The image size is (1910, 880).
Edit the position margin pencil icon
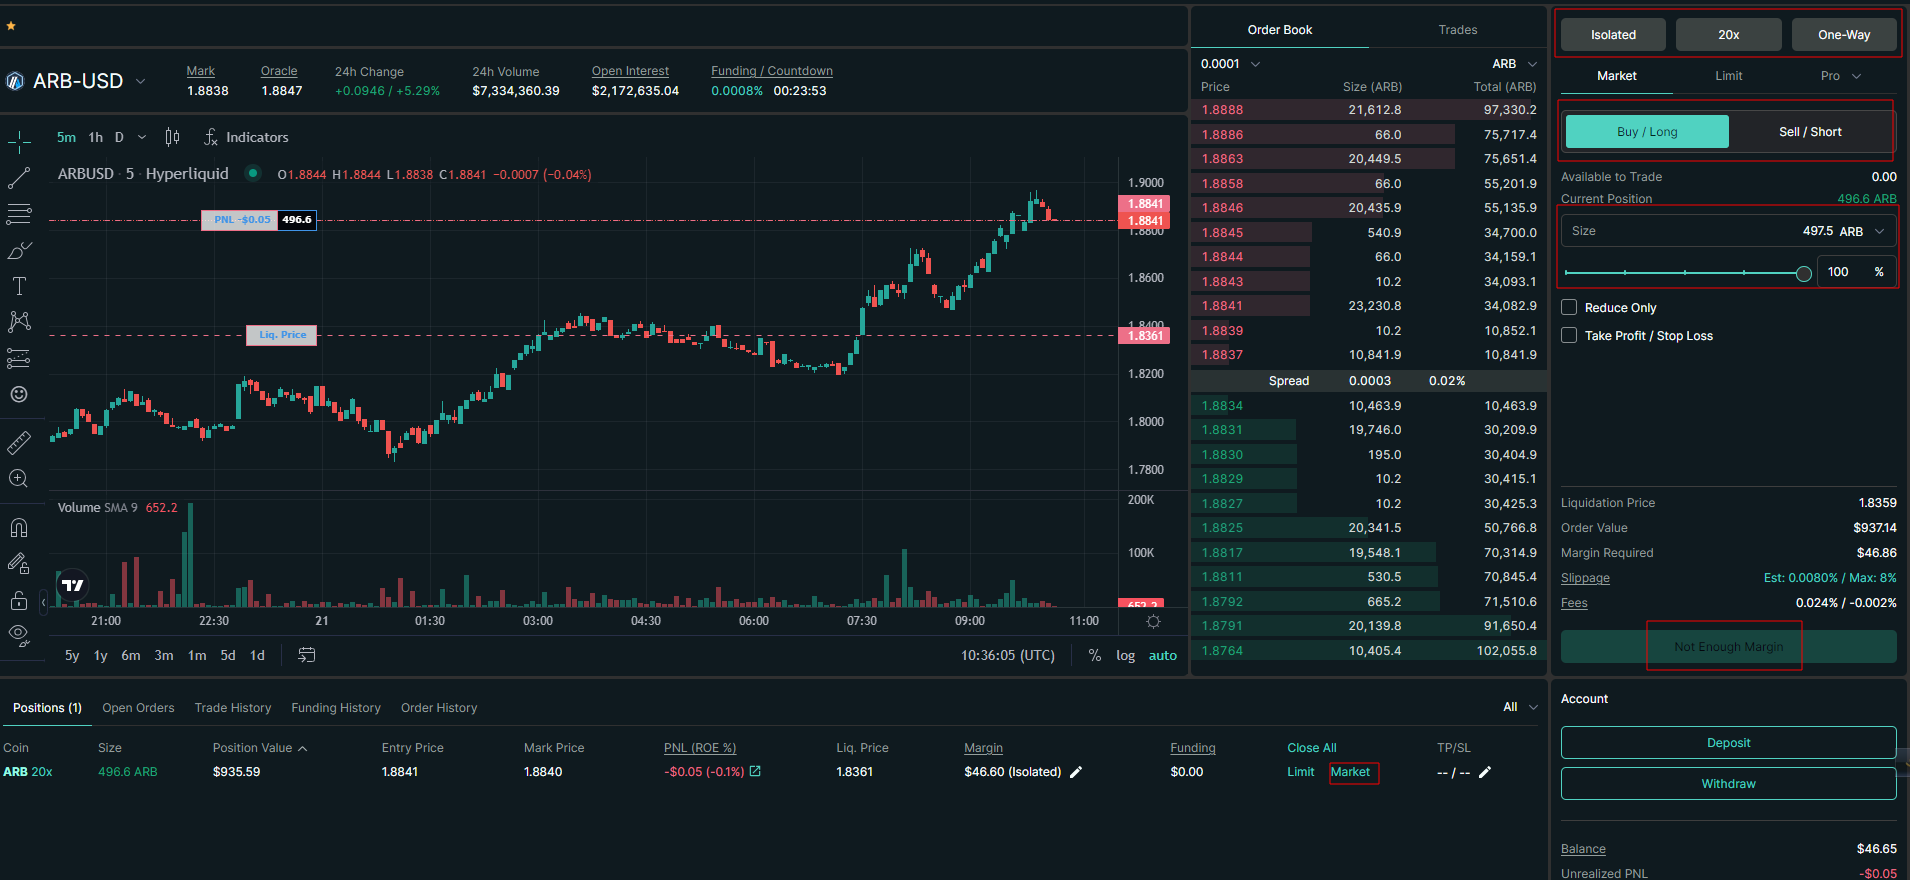click(x=1076, y=772)
